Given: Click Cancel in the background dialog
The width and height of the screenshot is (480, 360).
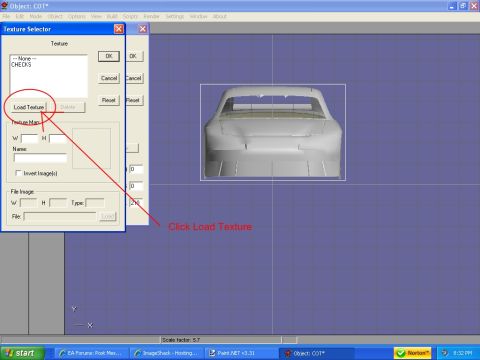Looking at the screenshot, I should tap(134, 78).
